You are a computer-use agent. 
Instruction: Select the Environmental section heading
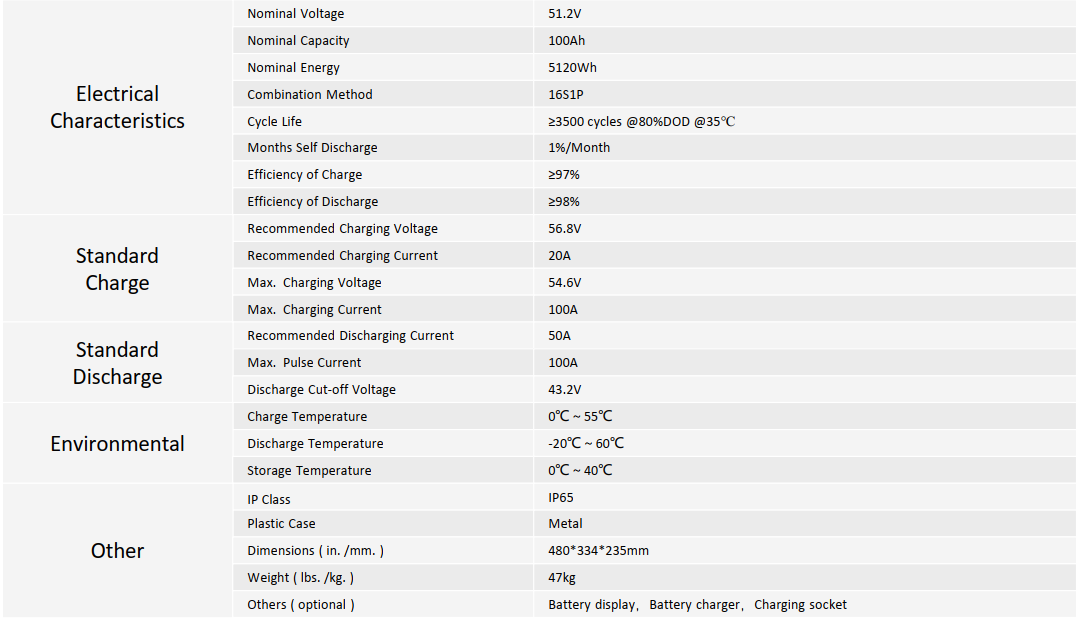(x=117, y=444)
